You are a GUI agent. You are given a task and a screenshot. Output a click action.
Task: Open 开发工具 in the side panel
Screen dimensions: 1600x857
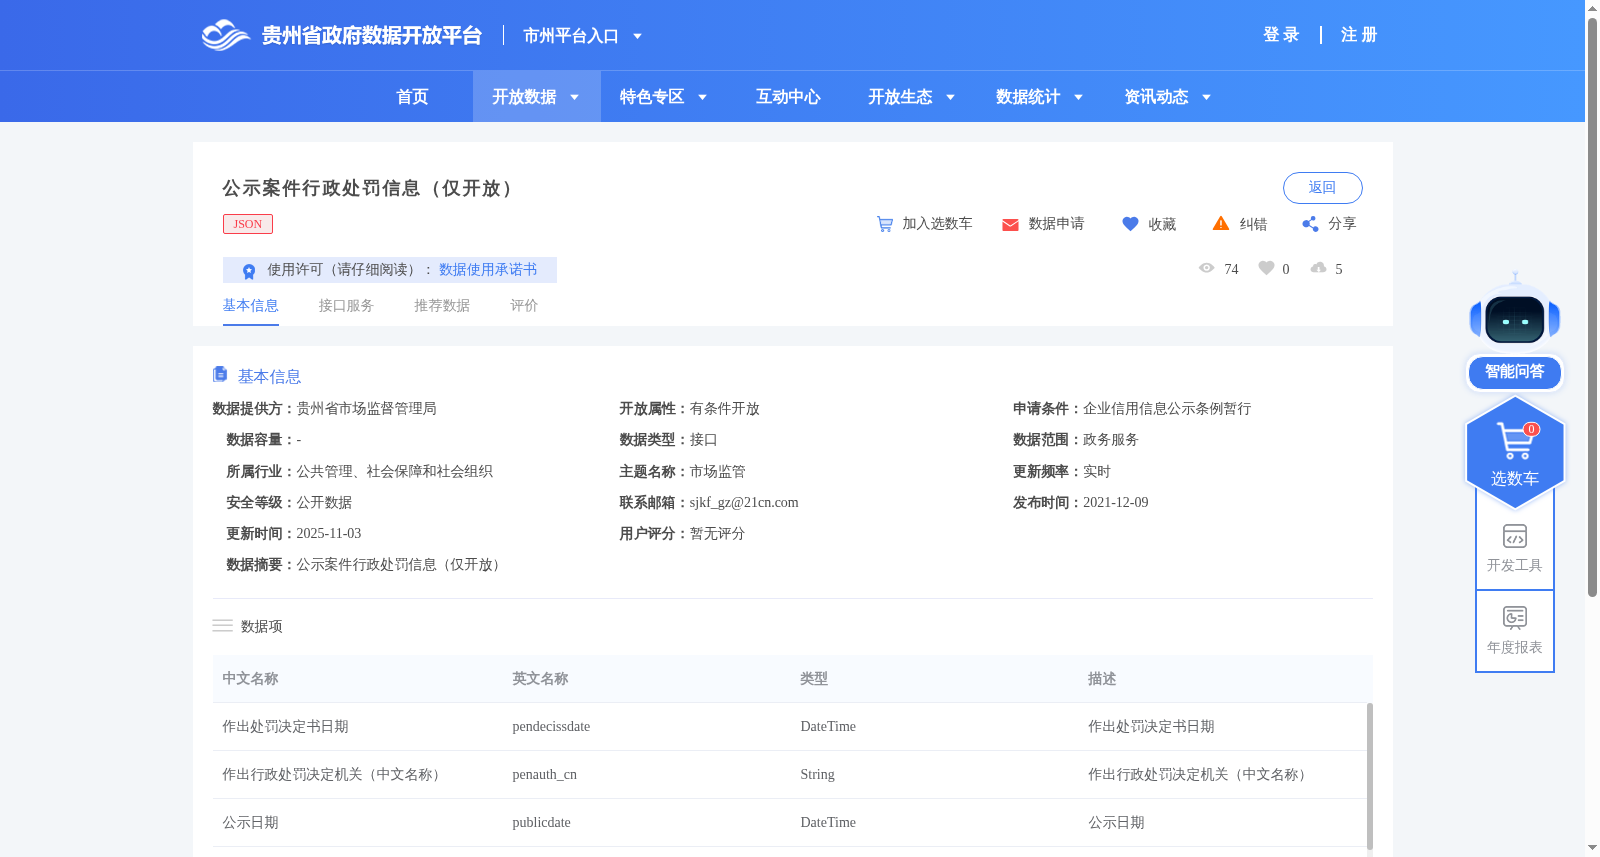coord(1515,548)
